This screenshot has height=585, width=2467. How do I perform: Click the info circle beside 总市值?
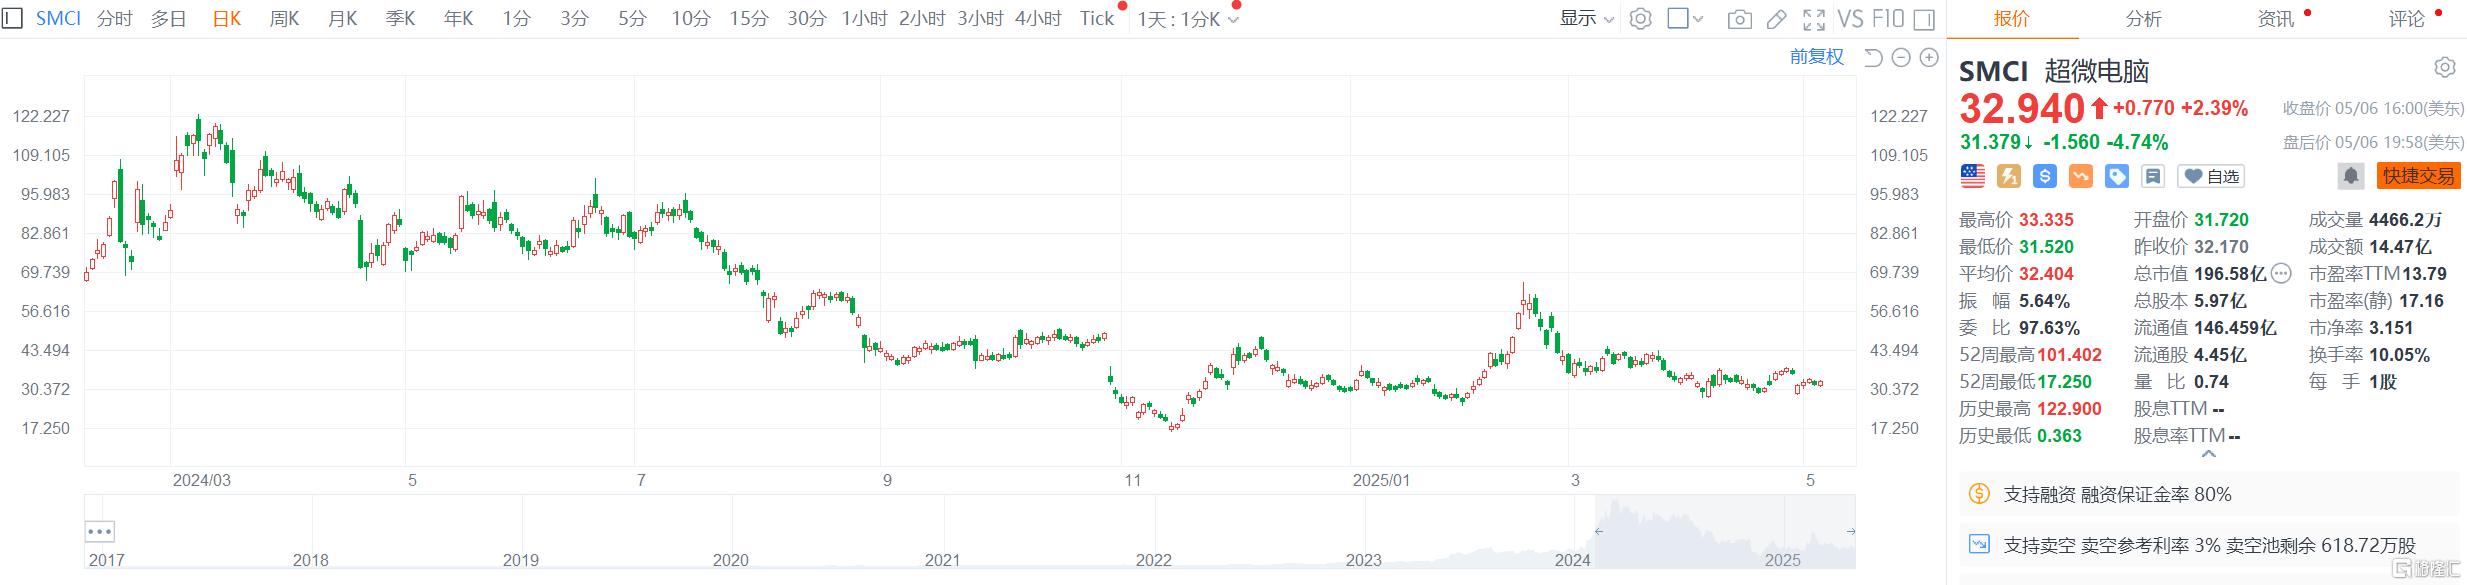[x=2280, y=274]
